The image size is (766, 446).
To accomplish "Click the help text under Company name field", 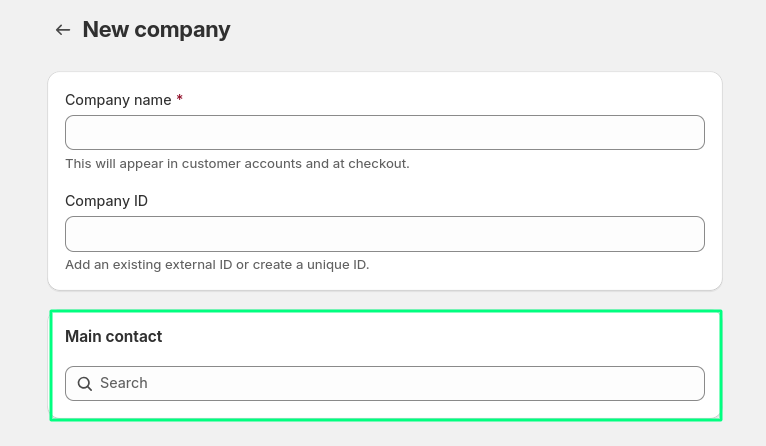I will (237, 163).
